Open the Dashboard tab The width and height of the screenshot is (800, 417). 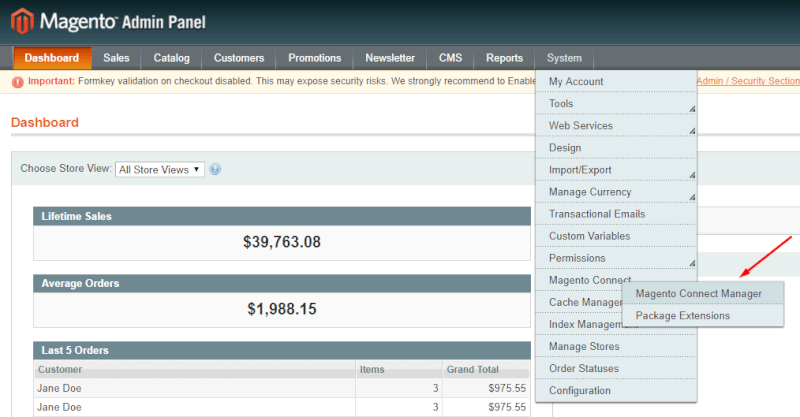pyautogui.click(x=52, y=58)
